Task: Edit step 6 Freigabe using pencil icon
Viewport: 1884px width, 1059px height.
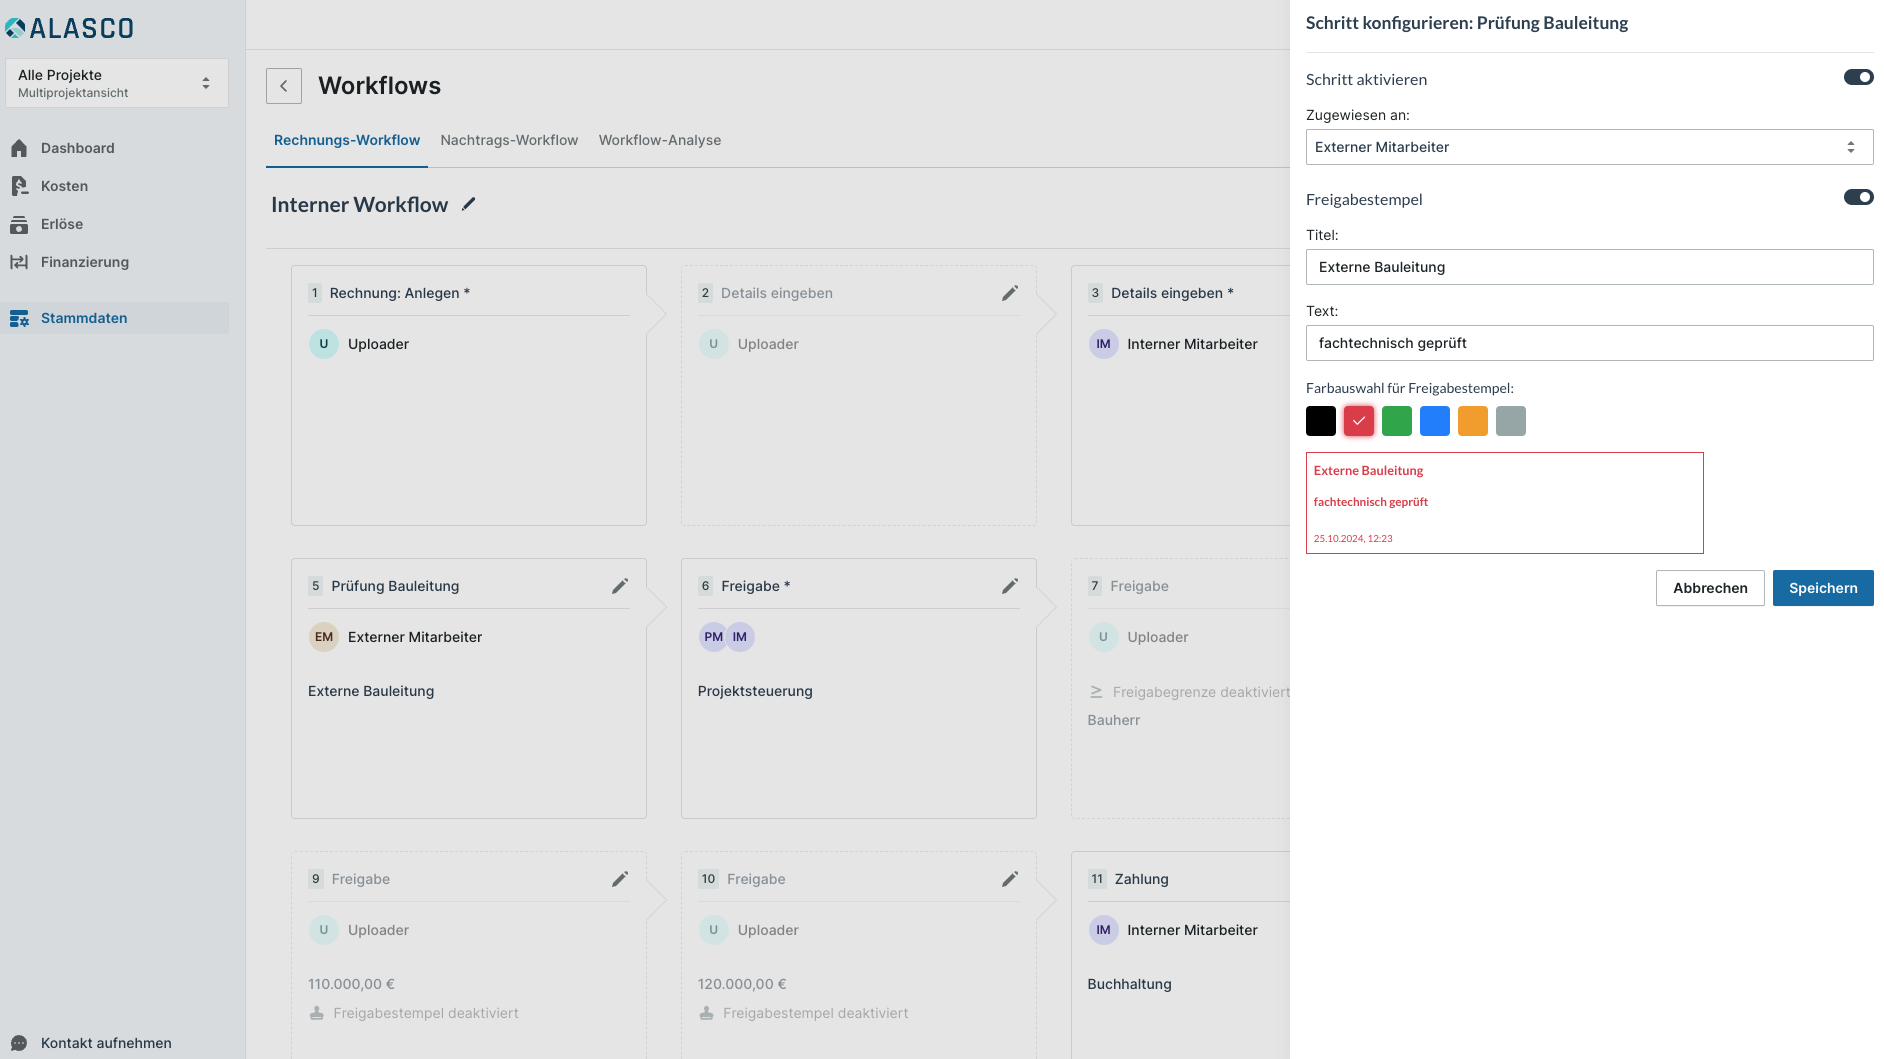Action: click(x=1009, y=586)
